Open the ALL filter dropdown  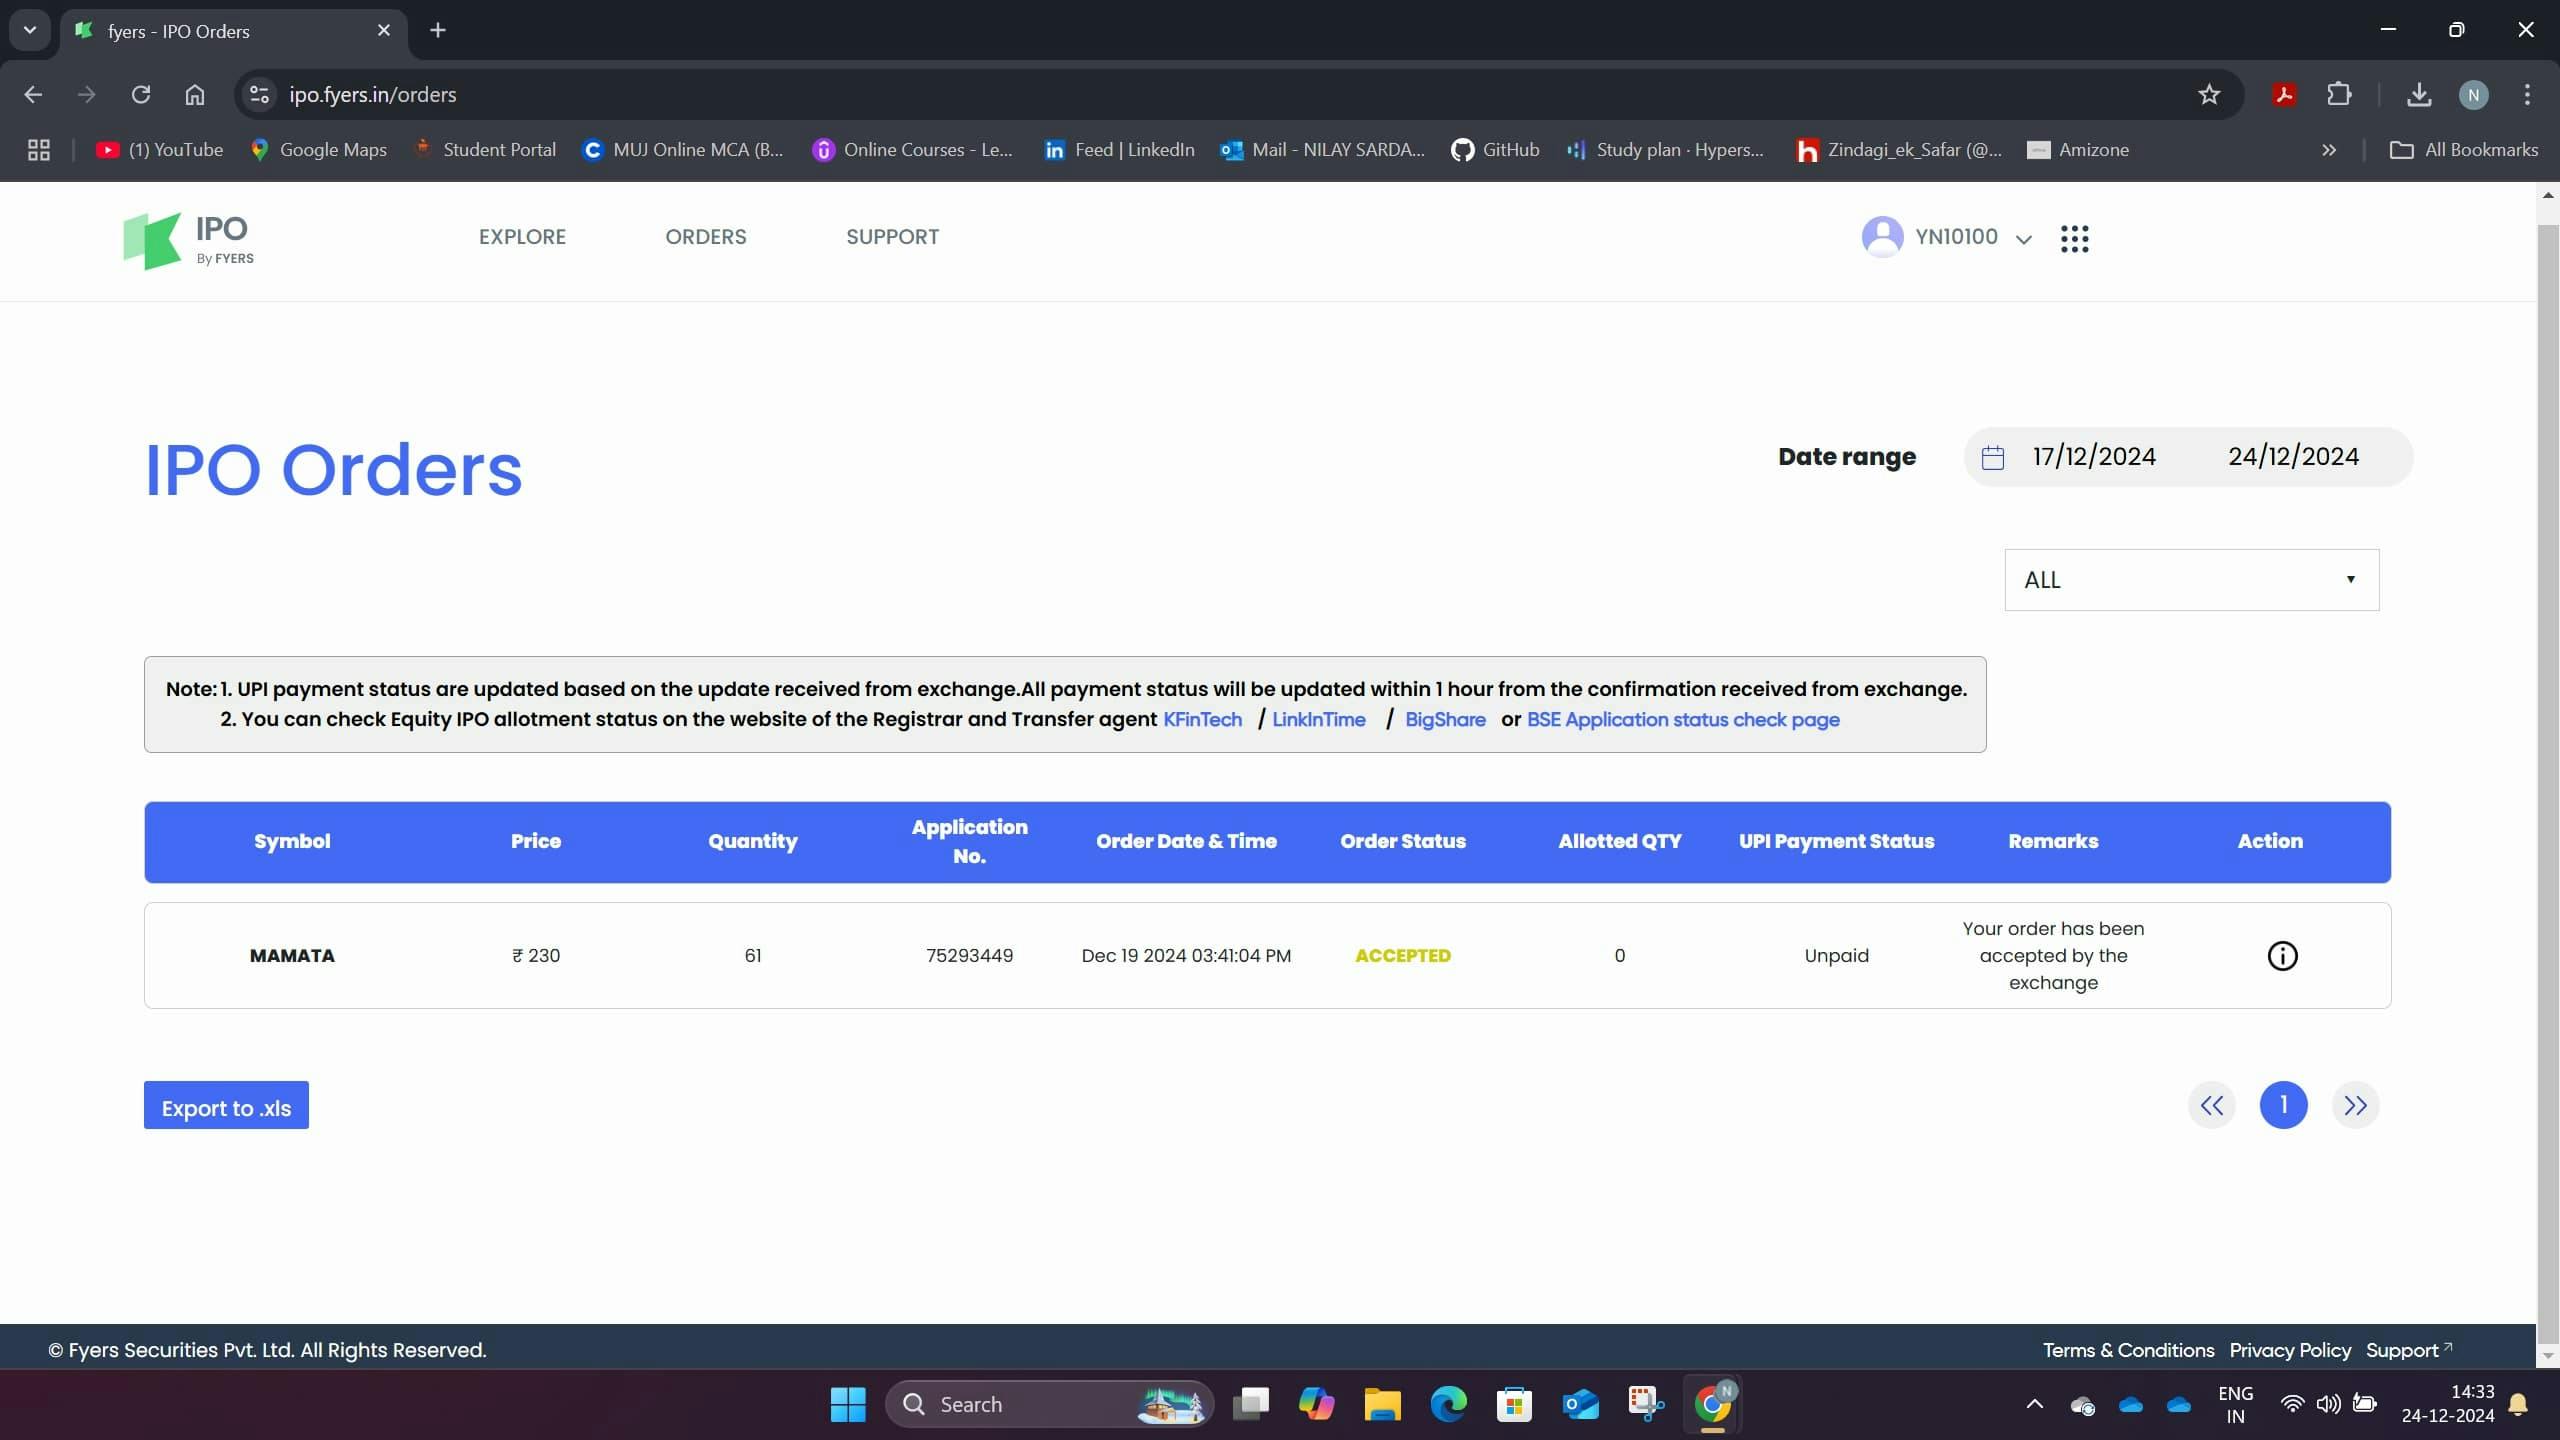[2190, 579]
